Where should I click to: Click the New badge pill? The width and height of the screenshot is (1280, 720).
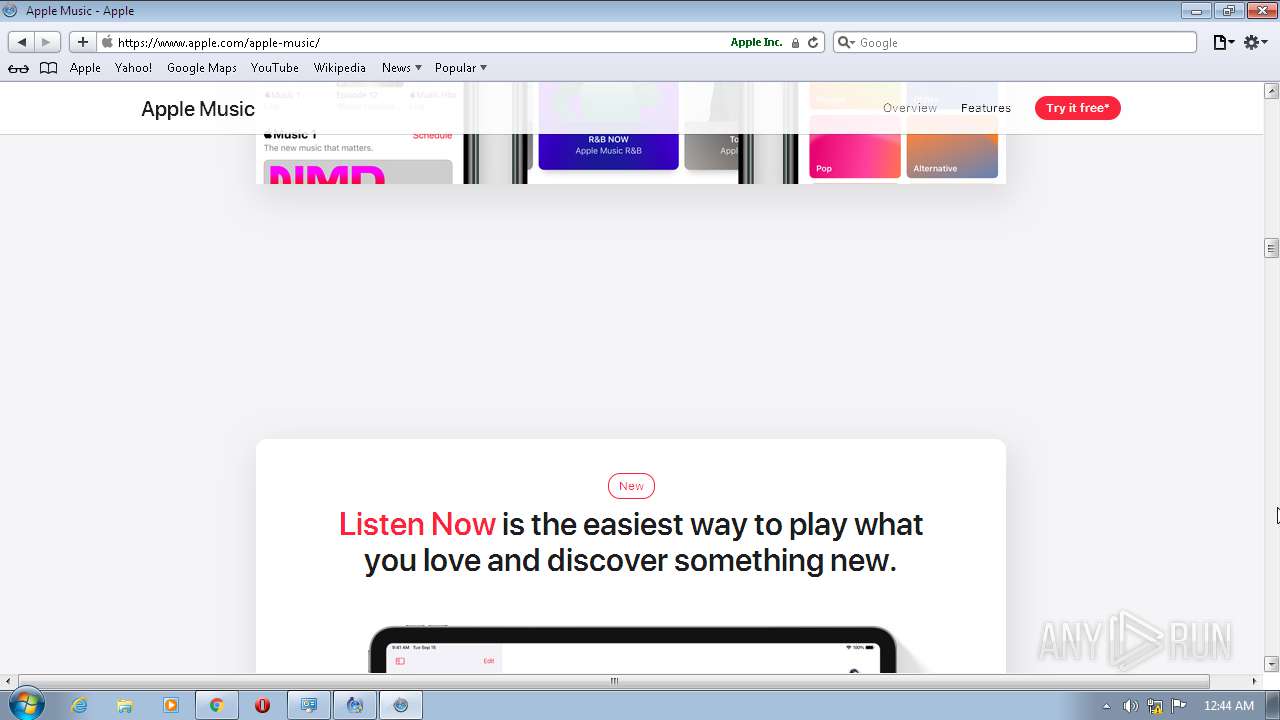[x=631, y=486]
